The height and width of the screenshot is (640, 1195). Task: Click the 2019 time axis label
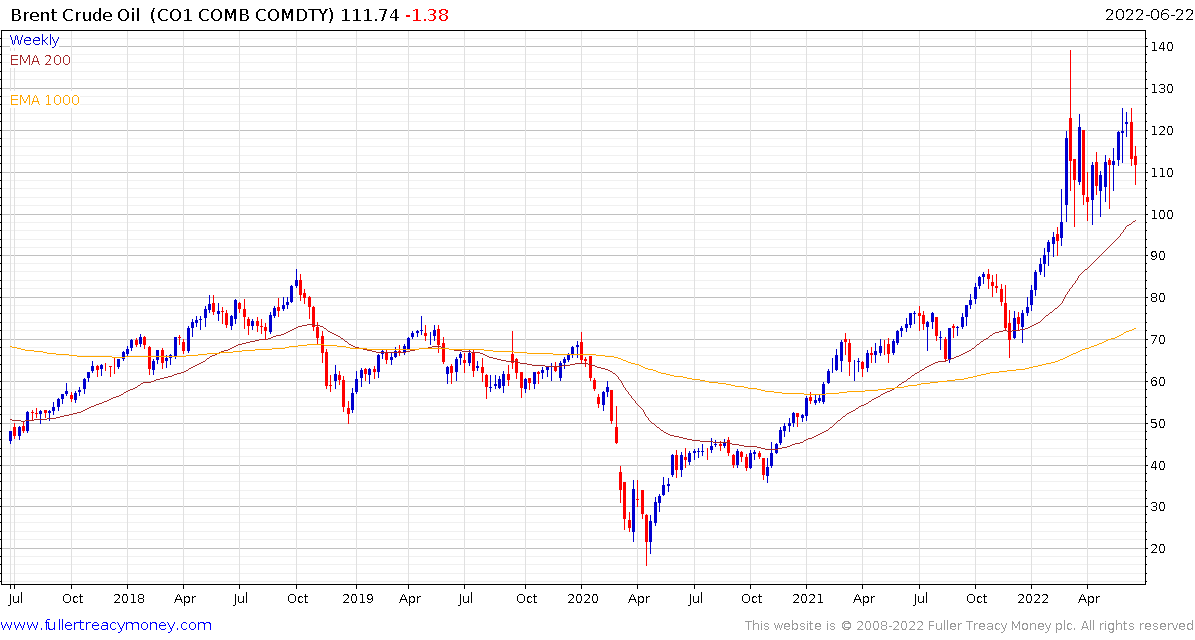(356, 599)
